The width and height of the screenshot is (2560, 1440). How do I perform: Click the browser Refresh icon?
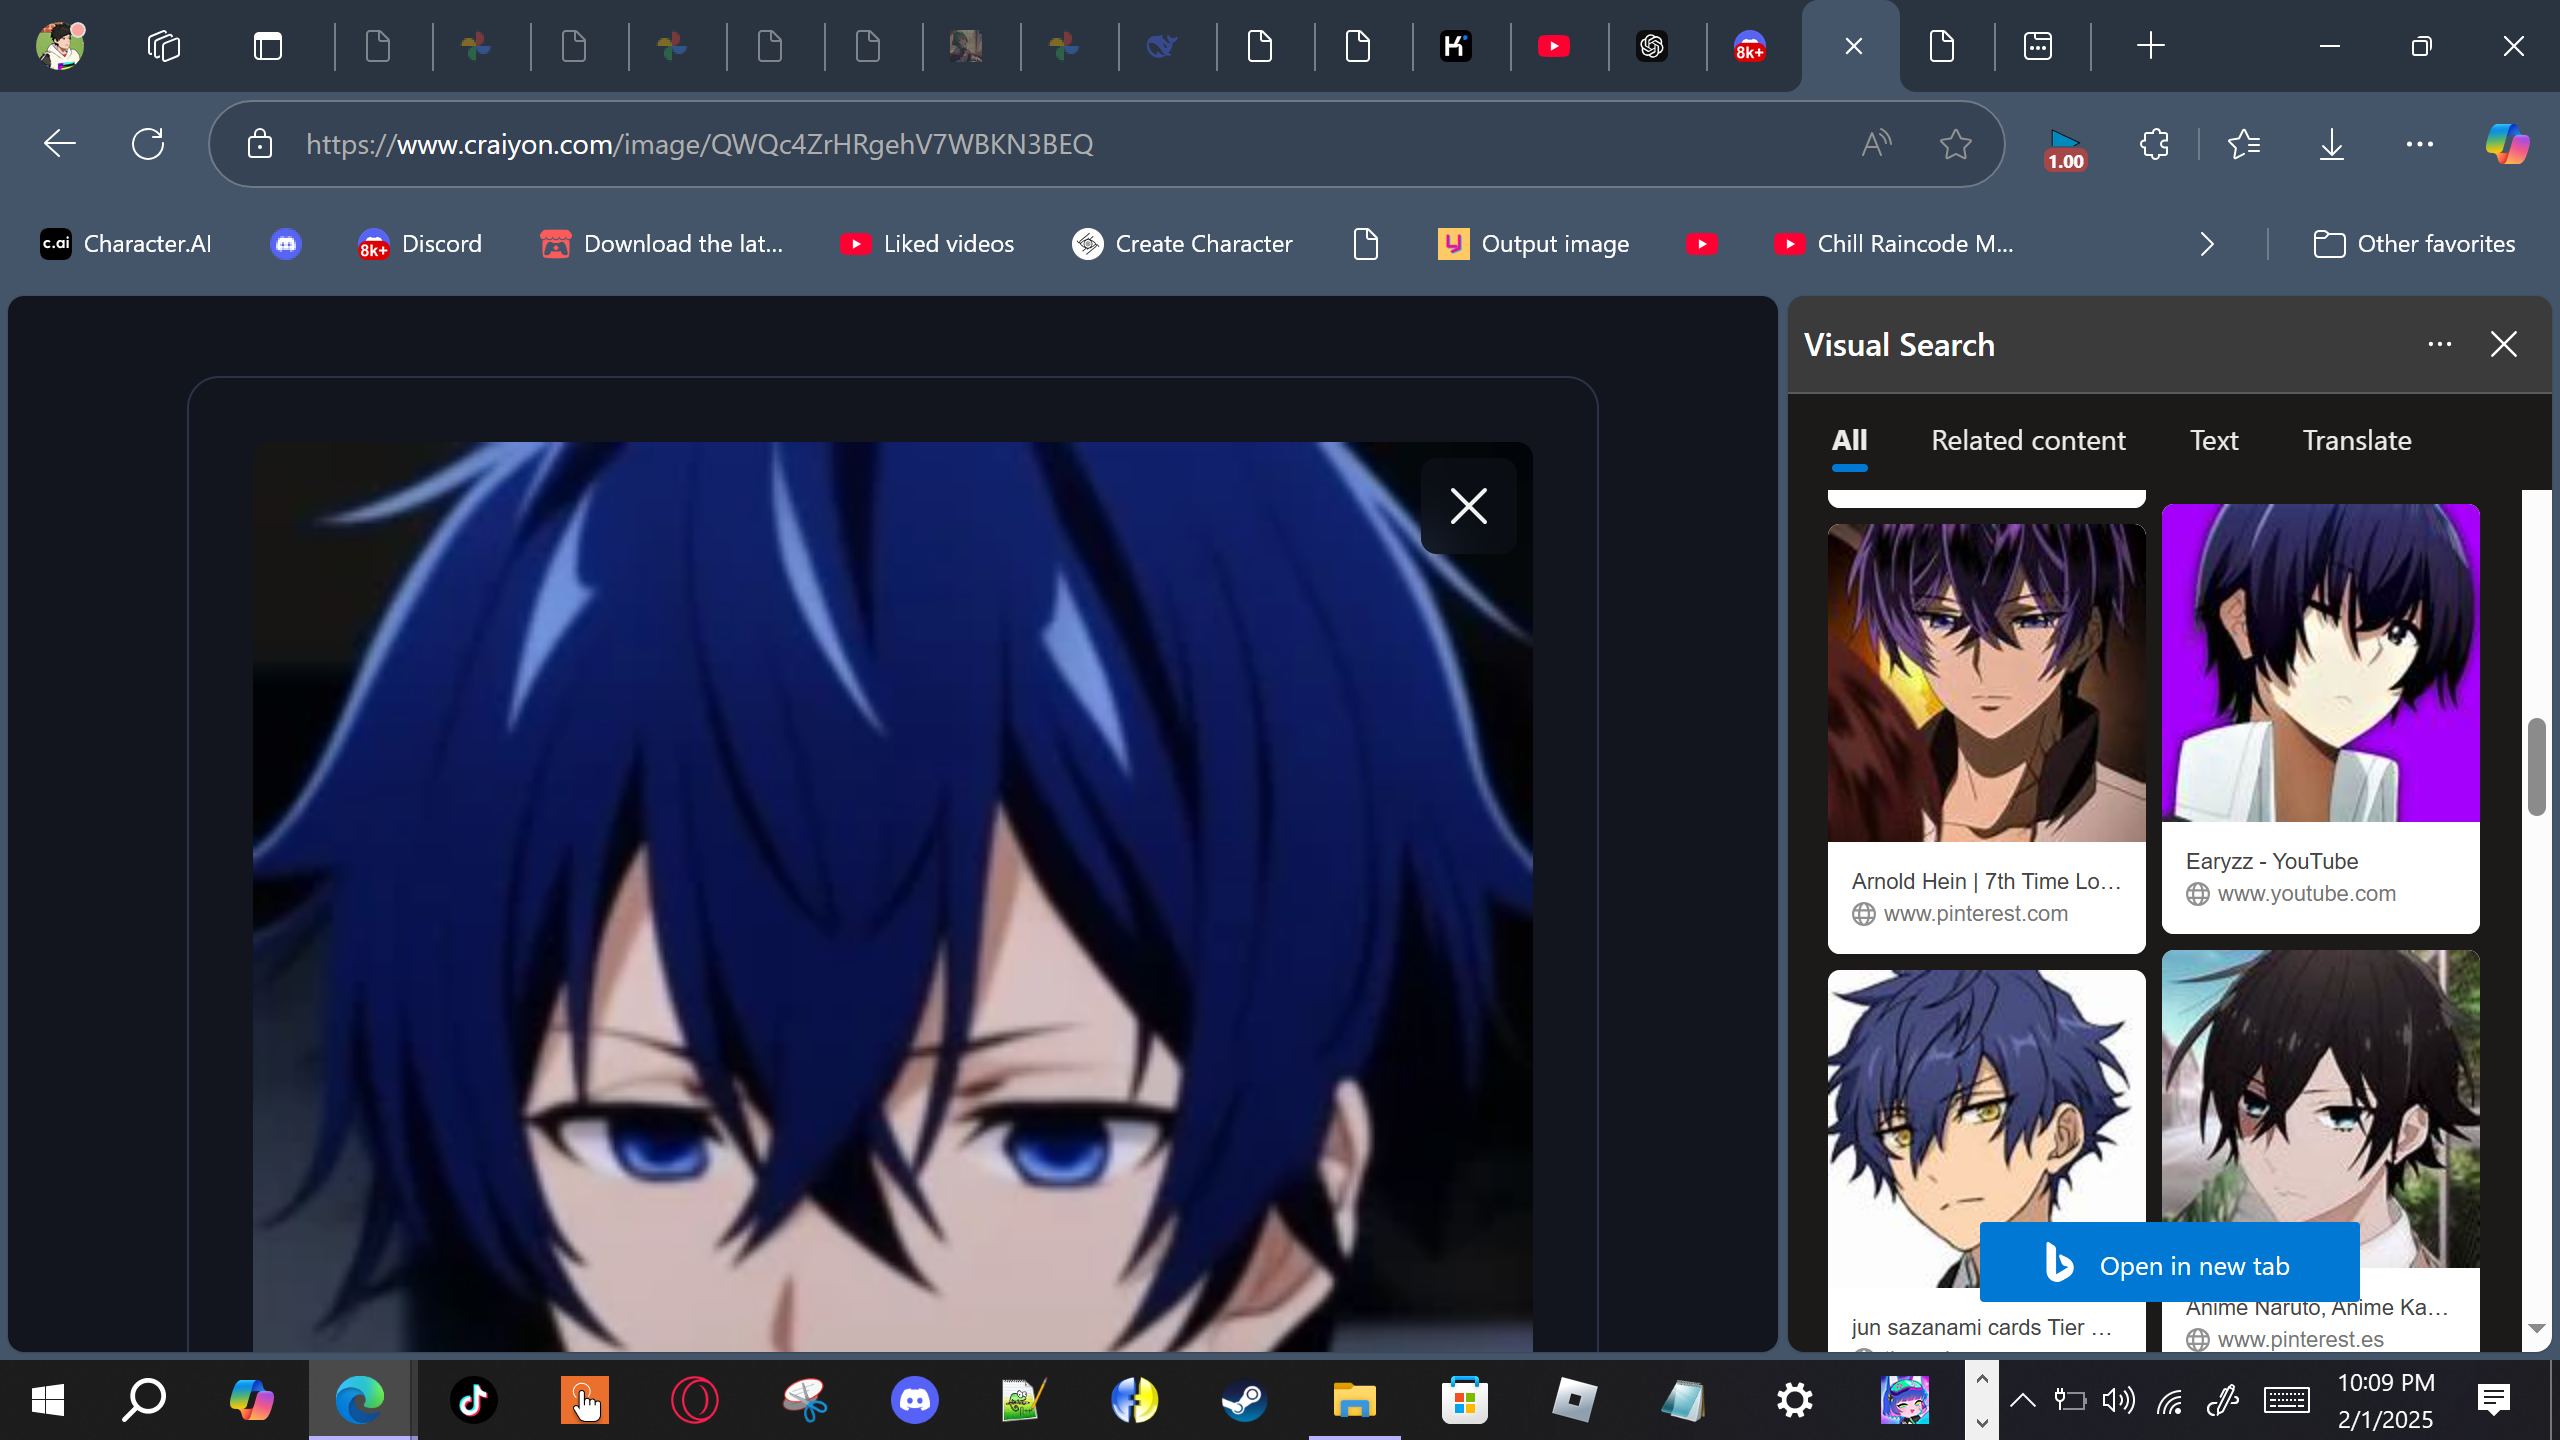tap(148, 144)
